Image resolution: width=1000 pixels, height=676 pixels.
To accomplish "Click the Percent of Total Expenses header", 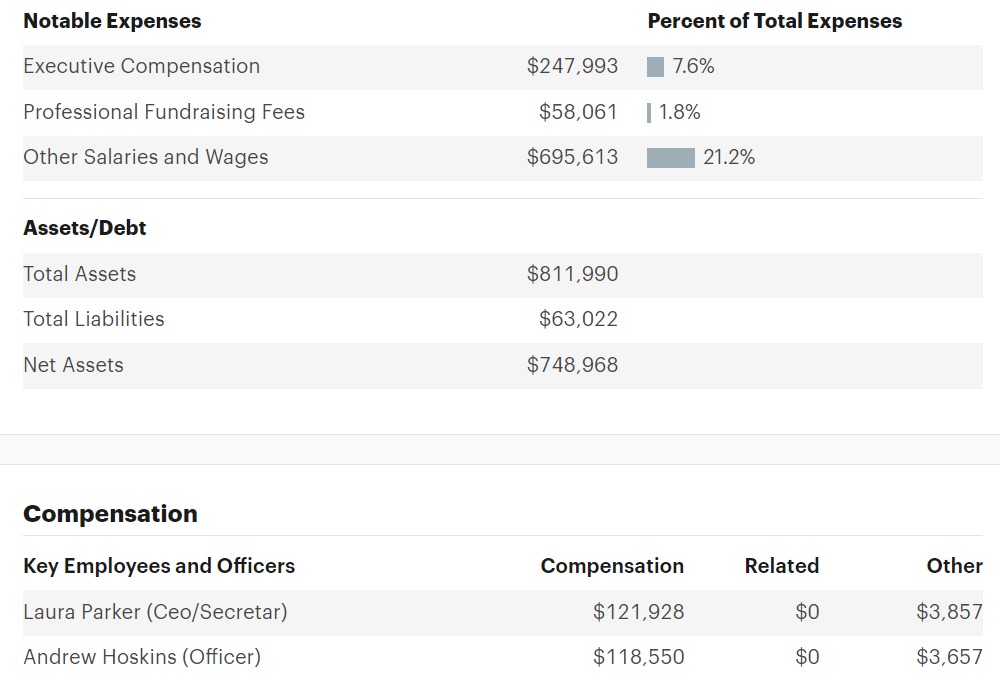I will [774, 21].
